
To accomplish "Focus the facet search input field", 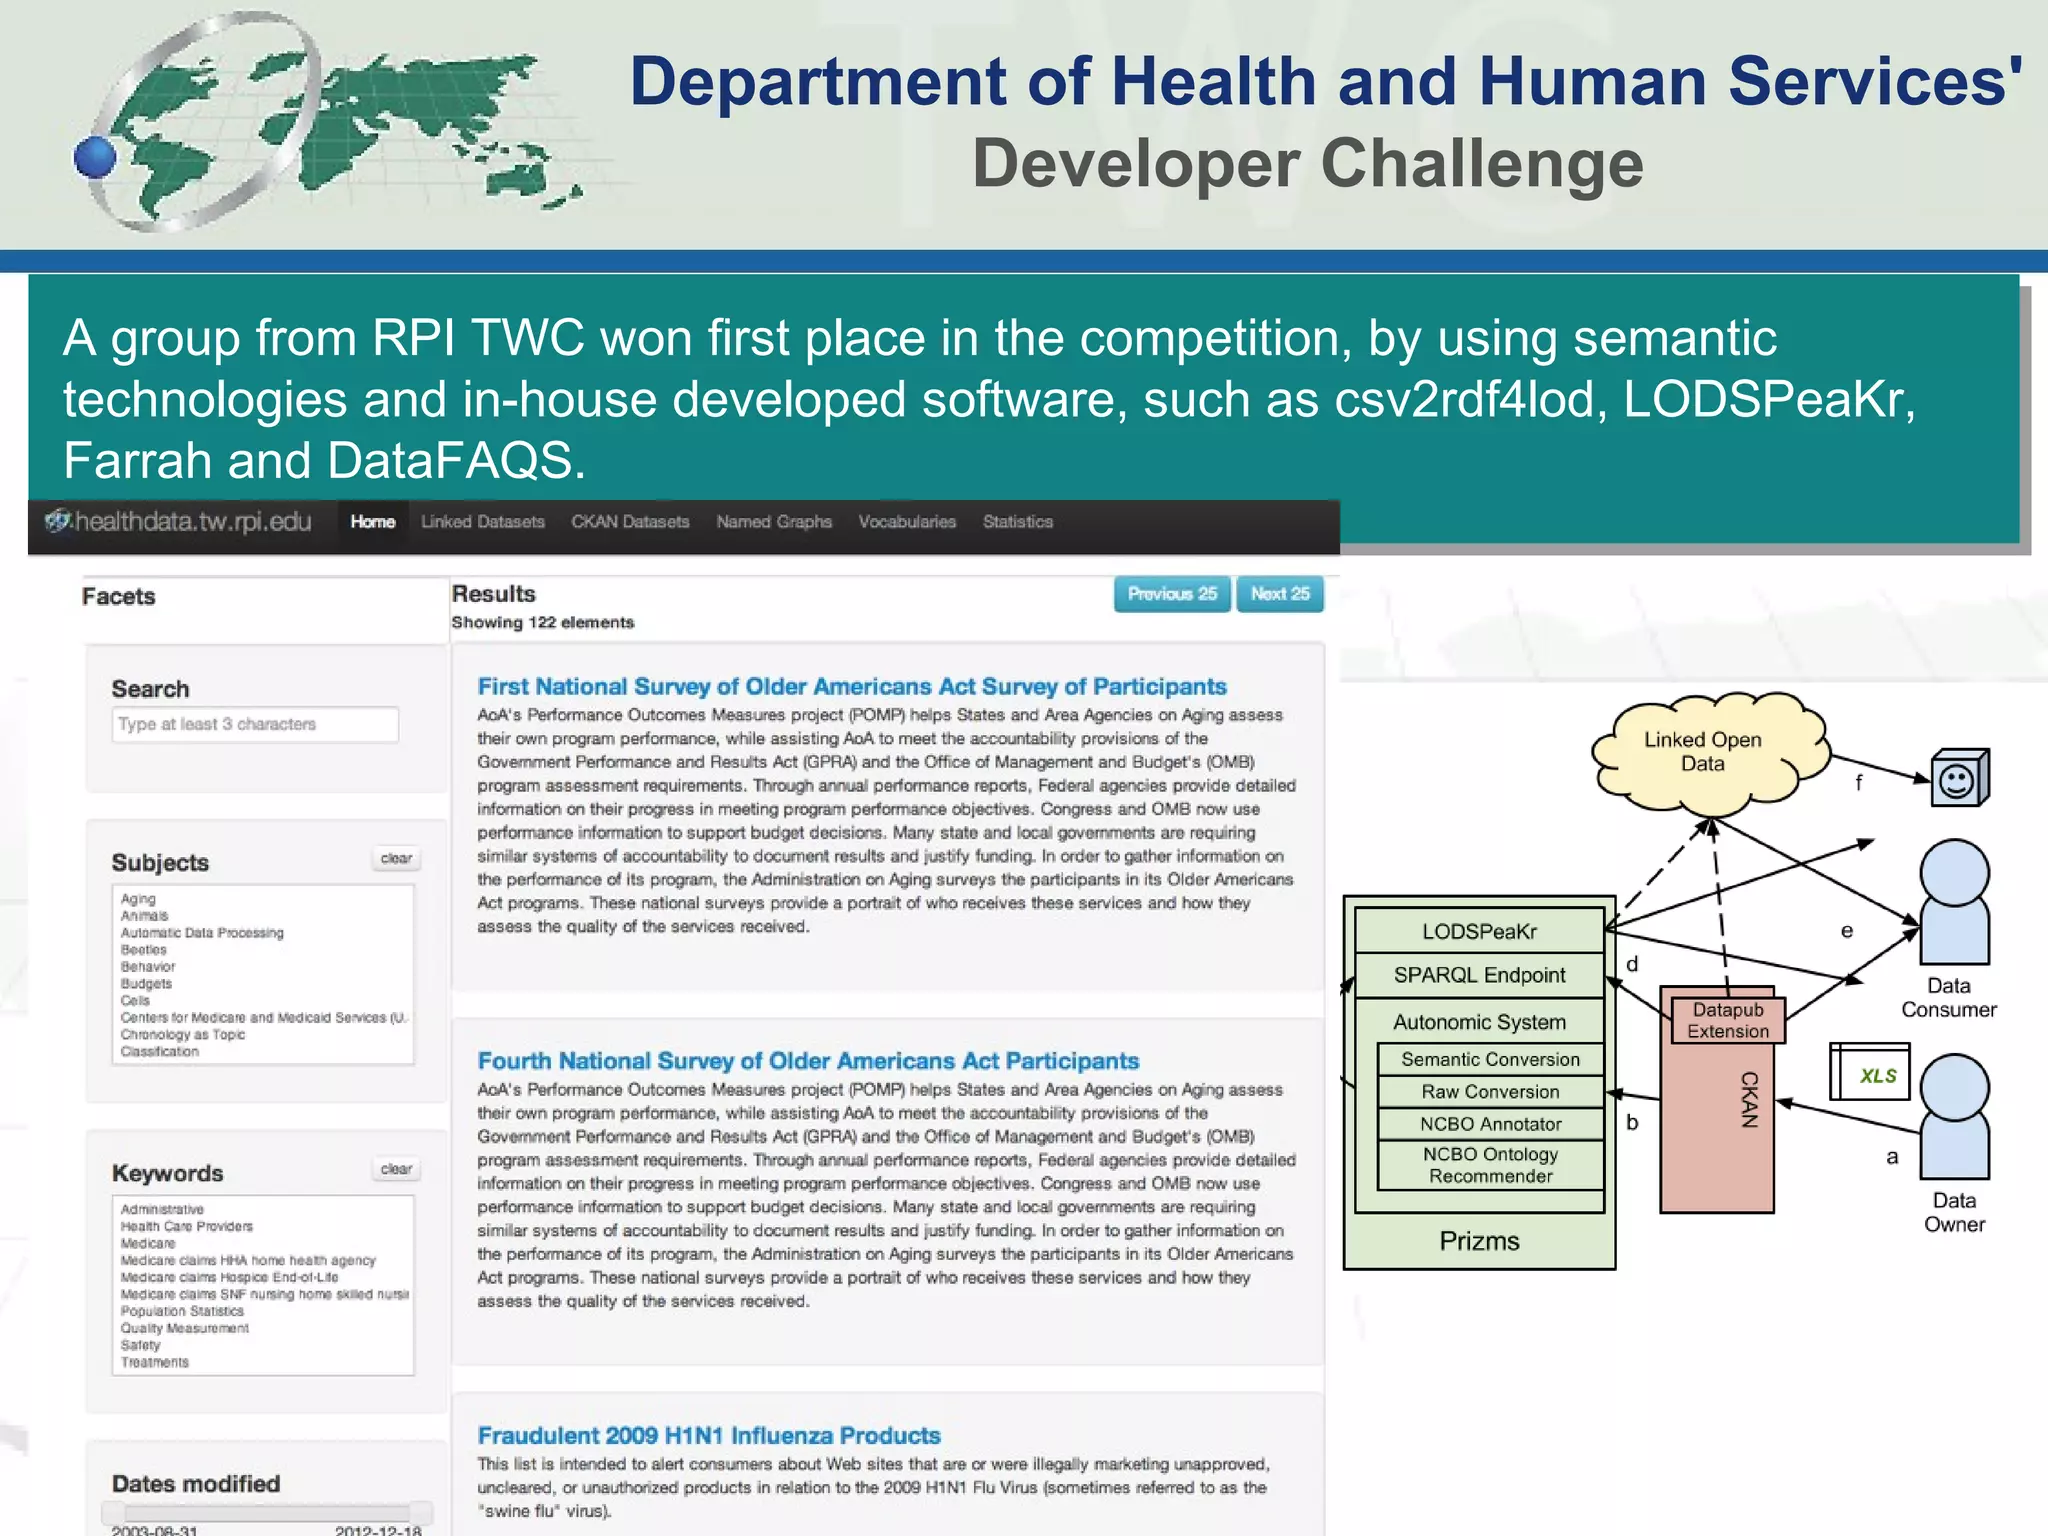I will tap(256, 724).
